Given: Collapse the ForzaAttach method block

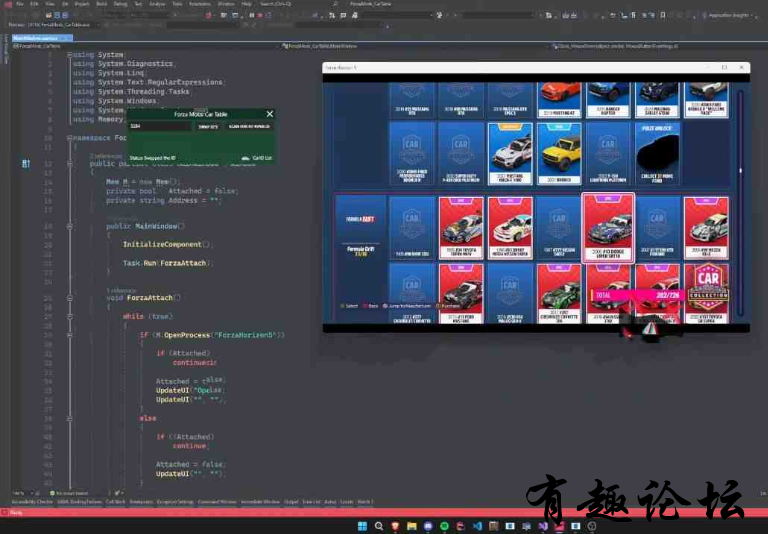Looking at the screenshot, I should coord(70,298).
